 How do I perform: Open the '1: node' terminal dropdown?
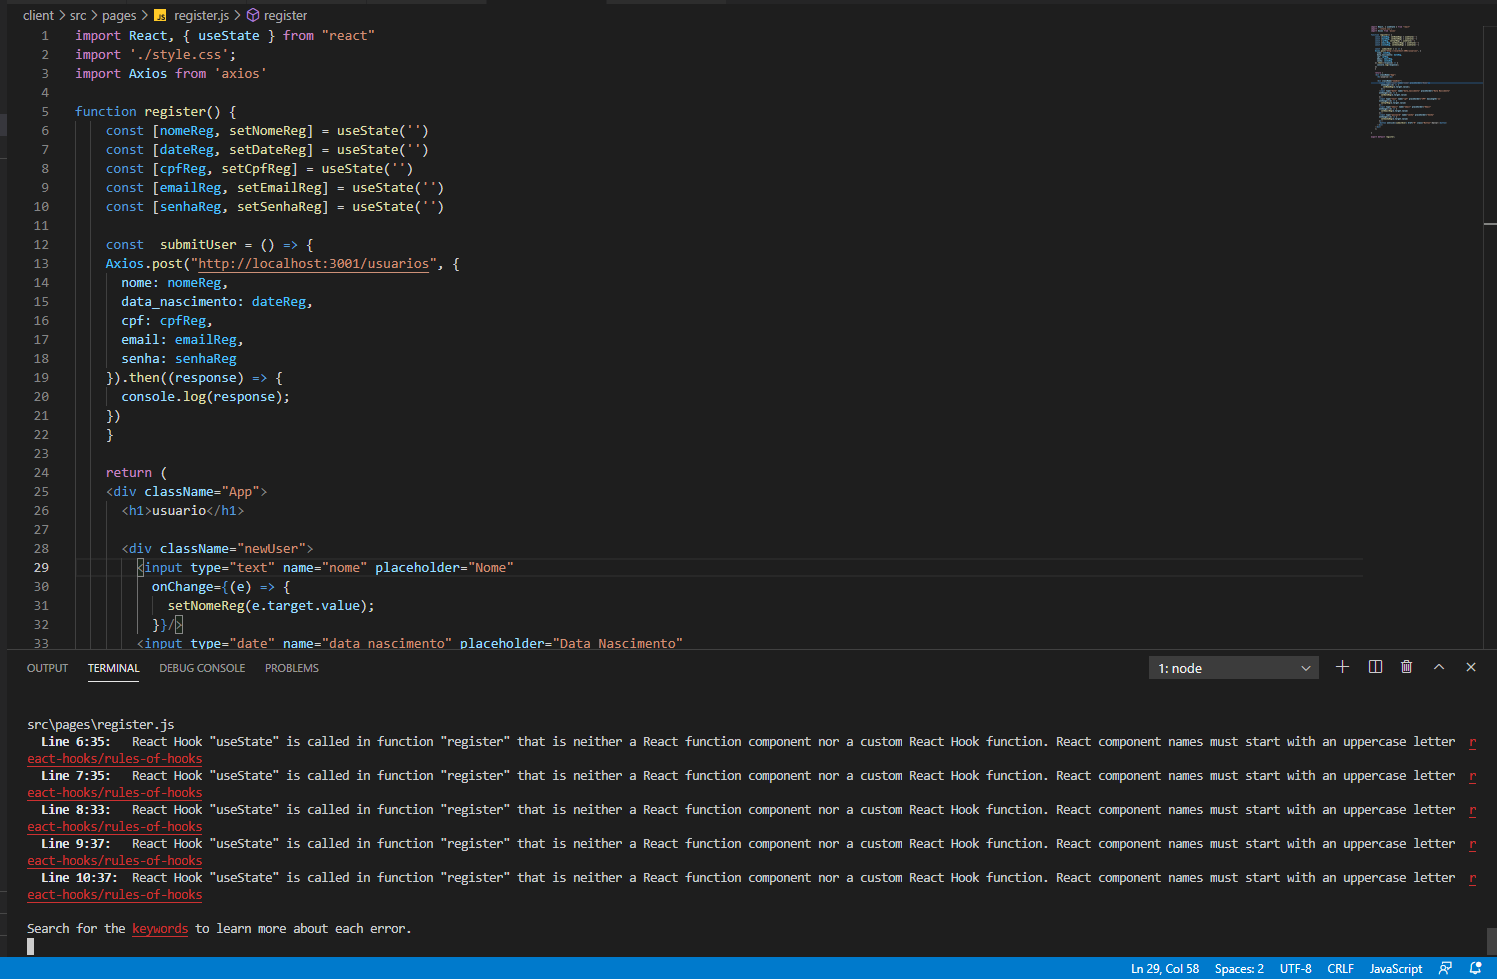[1233, 668]
